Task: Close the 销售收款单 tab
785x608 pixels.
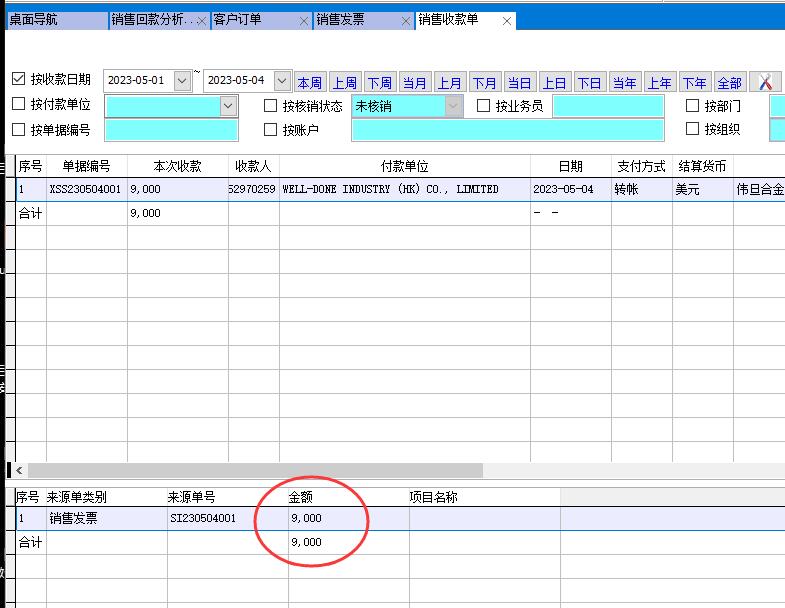Action: pyautogui.click(x=507, y=21)
